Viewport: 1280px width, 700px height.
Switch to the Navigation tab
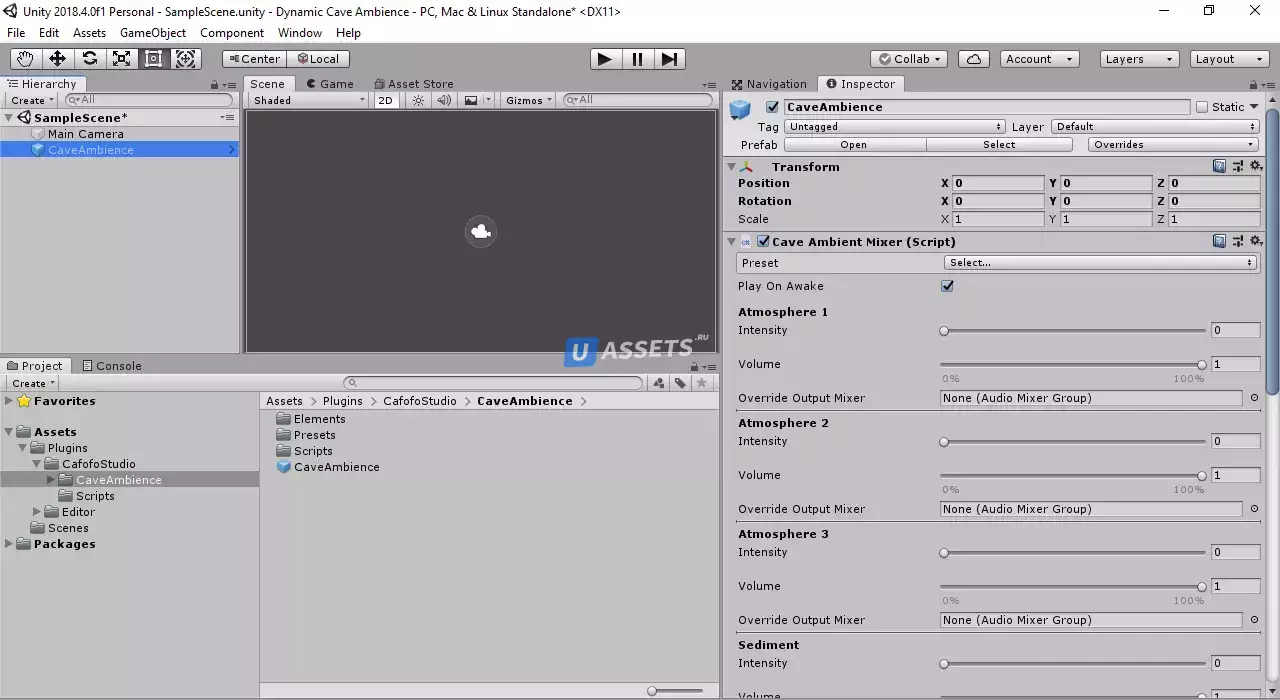click(x=769, y=84)
